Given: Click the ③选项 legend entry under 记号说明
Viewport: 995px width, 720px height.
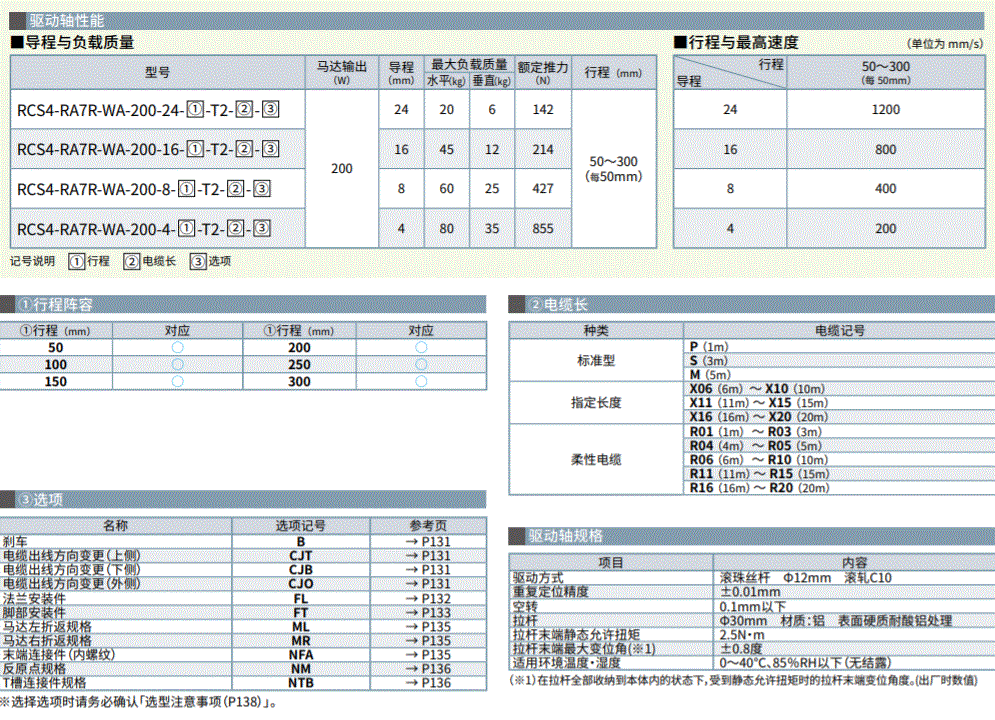Looking at the screenshot, I should (x=210, y=261).
